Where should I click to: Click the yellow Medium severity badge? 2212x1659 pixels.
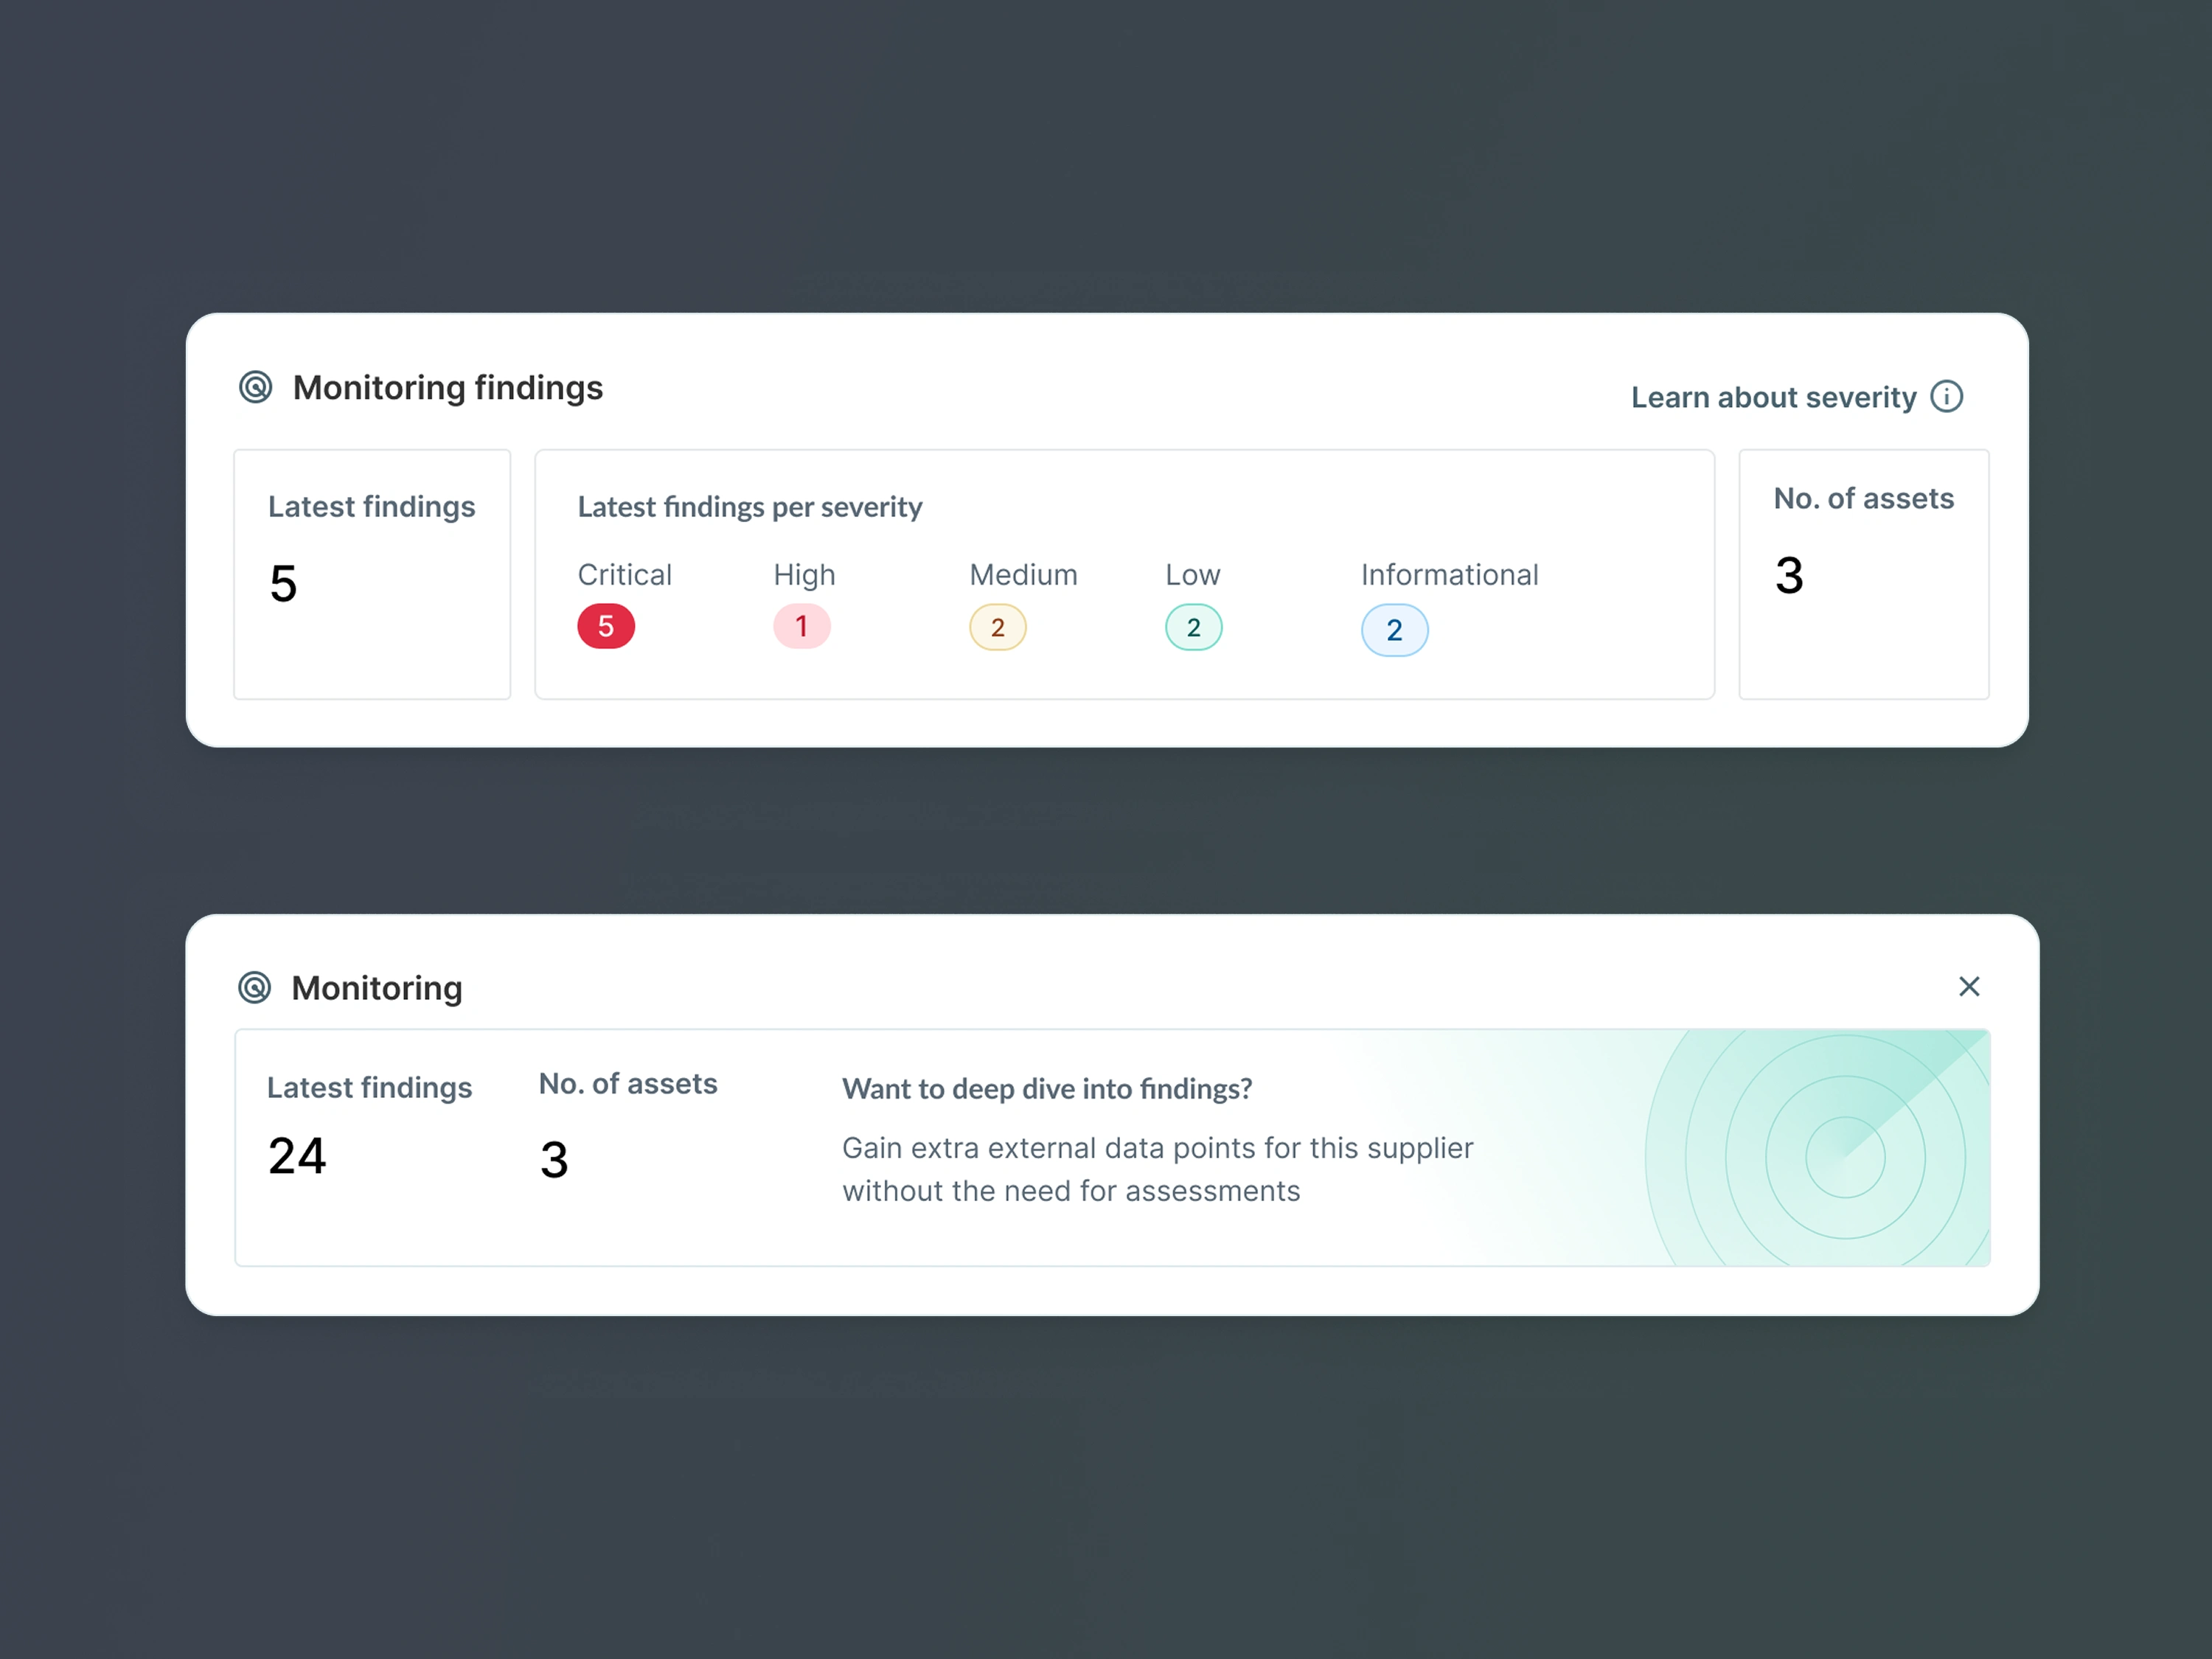click(x=997, y=627)
